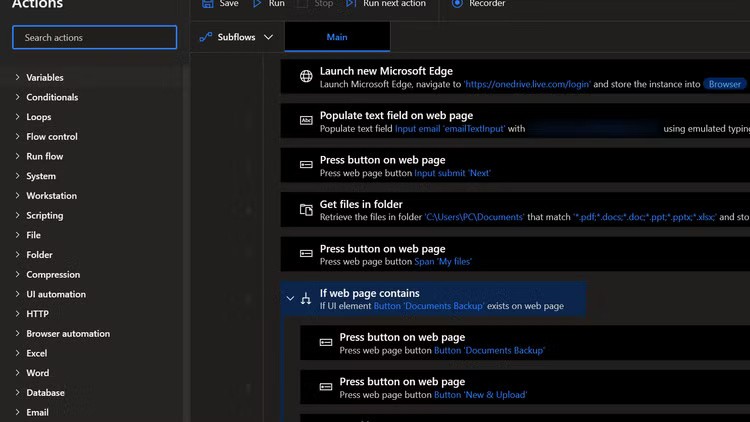This screenshot has width=750, height=422.
Task: Switch to the Main tab
Action: pyautogui.click(x=337, y=37)
